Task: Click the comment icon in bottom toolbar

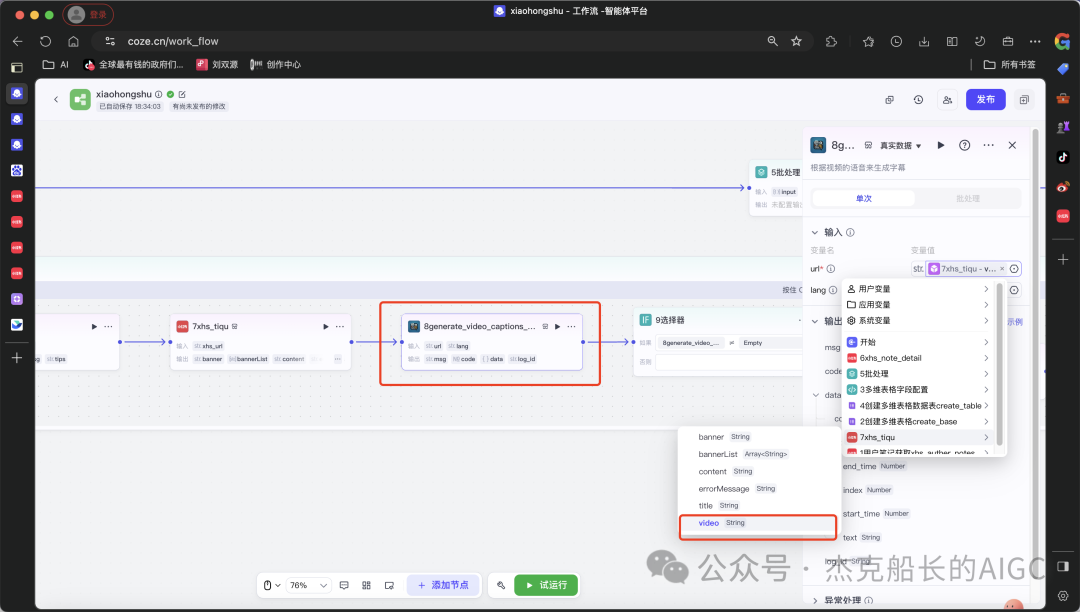Action: coord(344,585)
